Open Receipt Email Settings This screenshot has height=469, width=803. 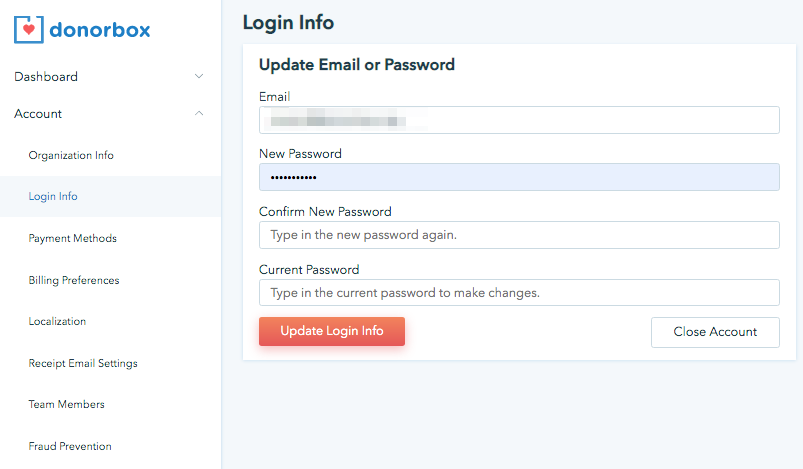pos(83,363)
